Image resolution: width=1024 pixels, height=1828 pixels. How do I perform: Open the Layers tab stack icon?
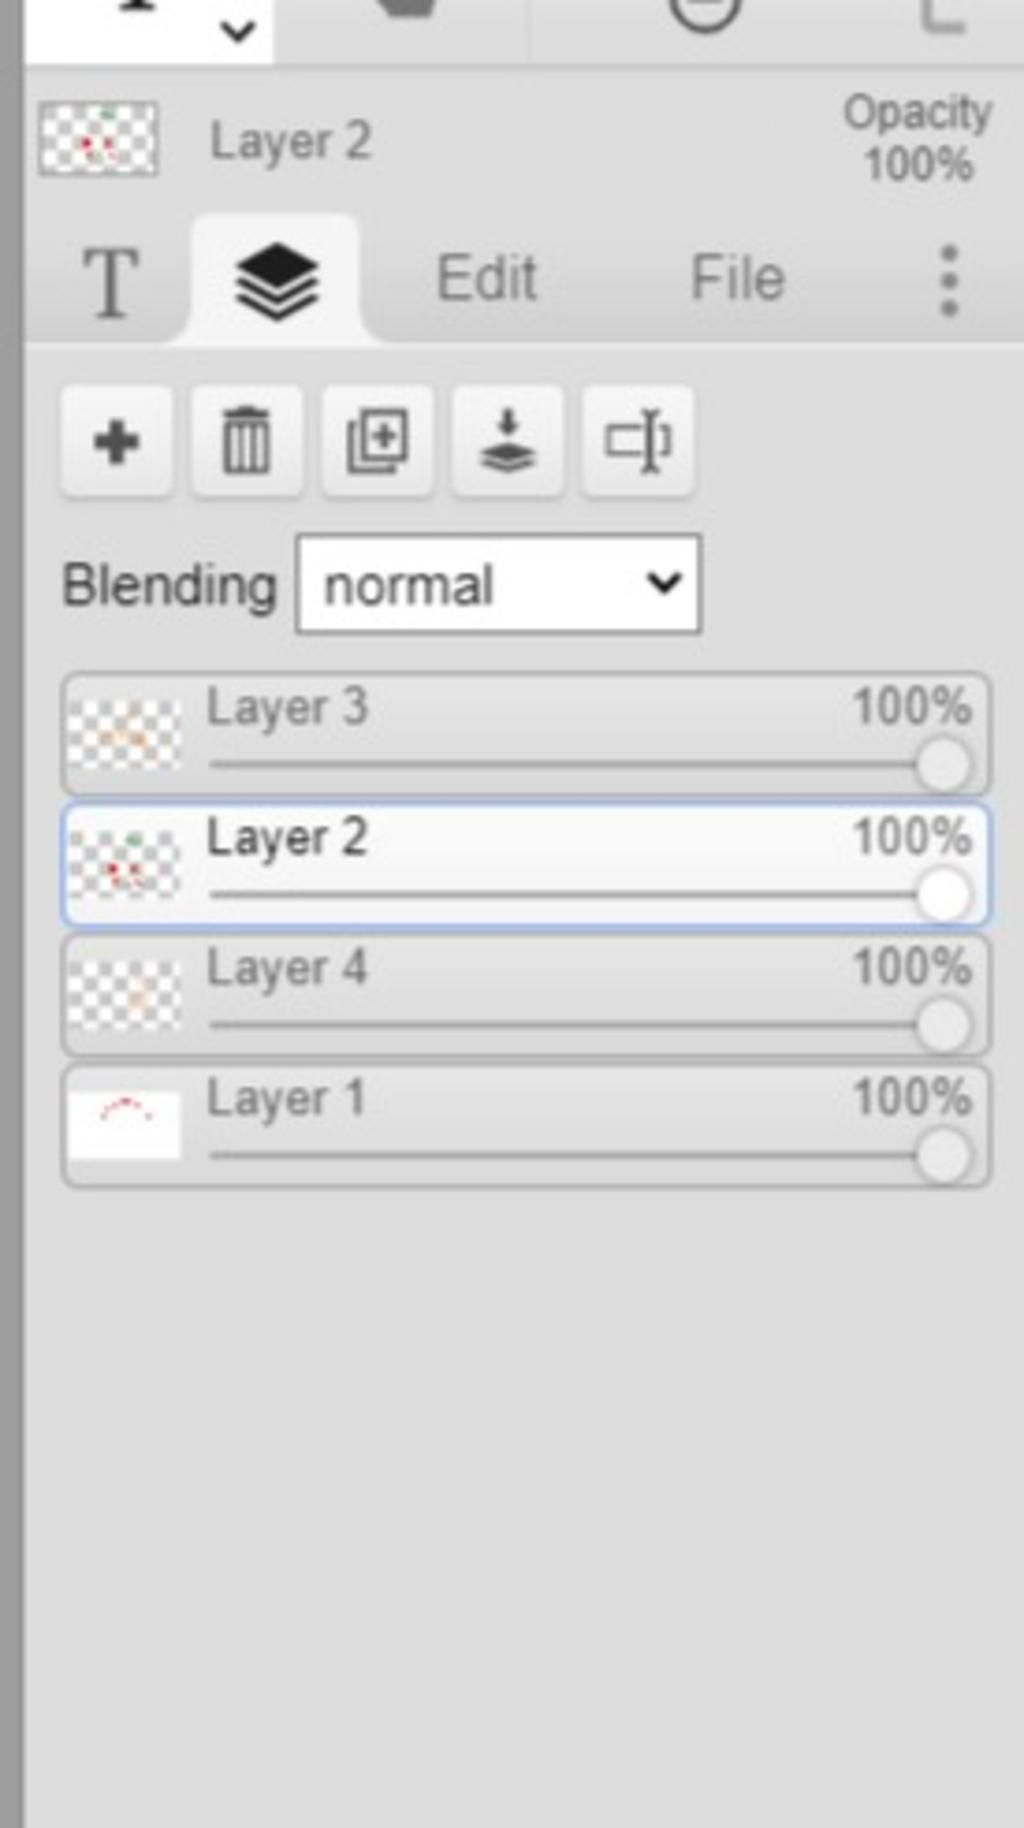[276, 282]
